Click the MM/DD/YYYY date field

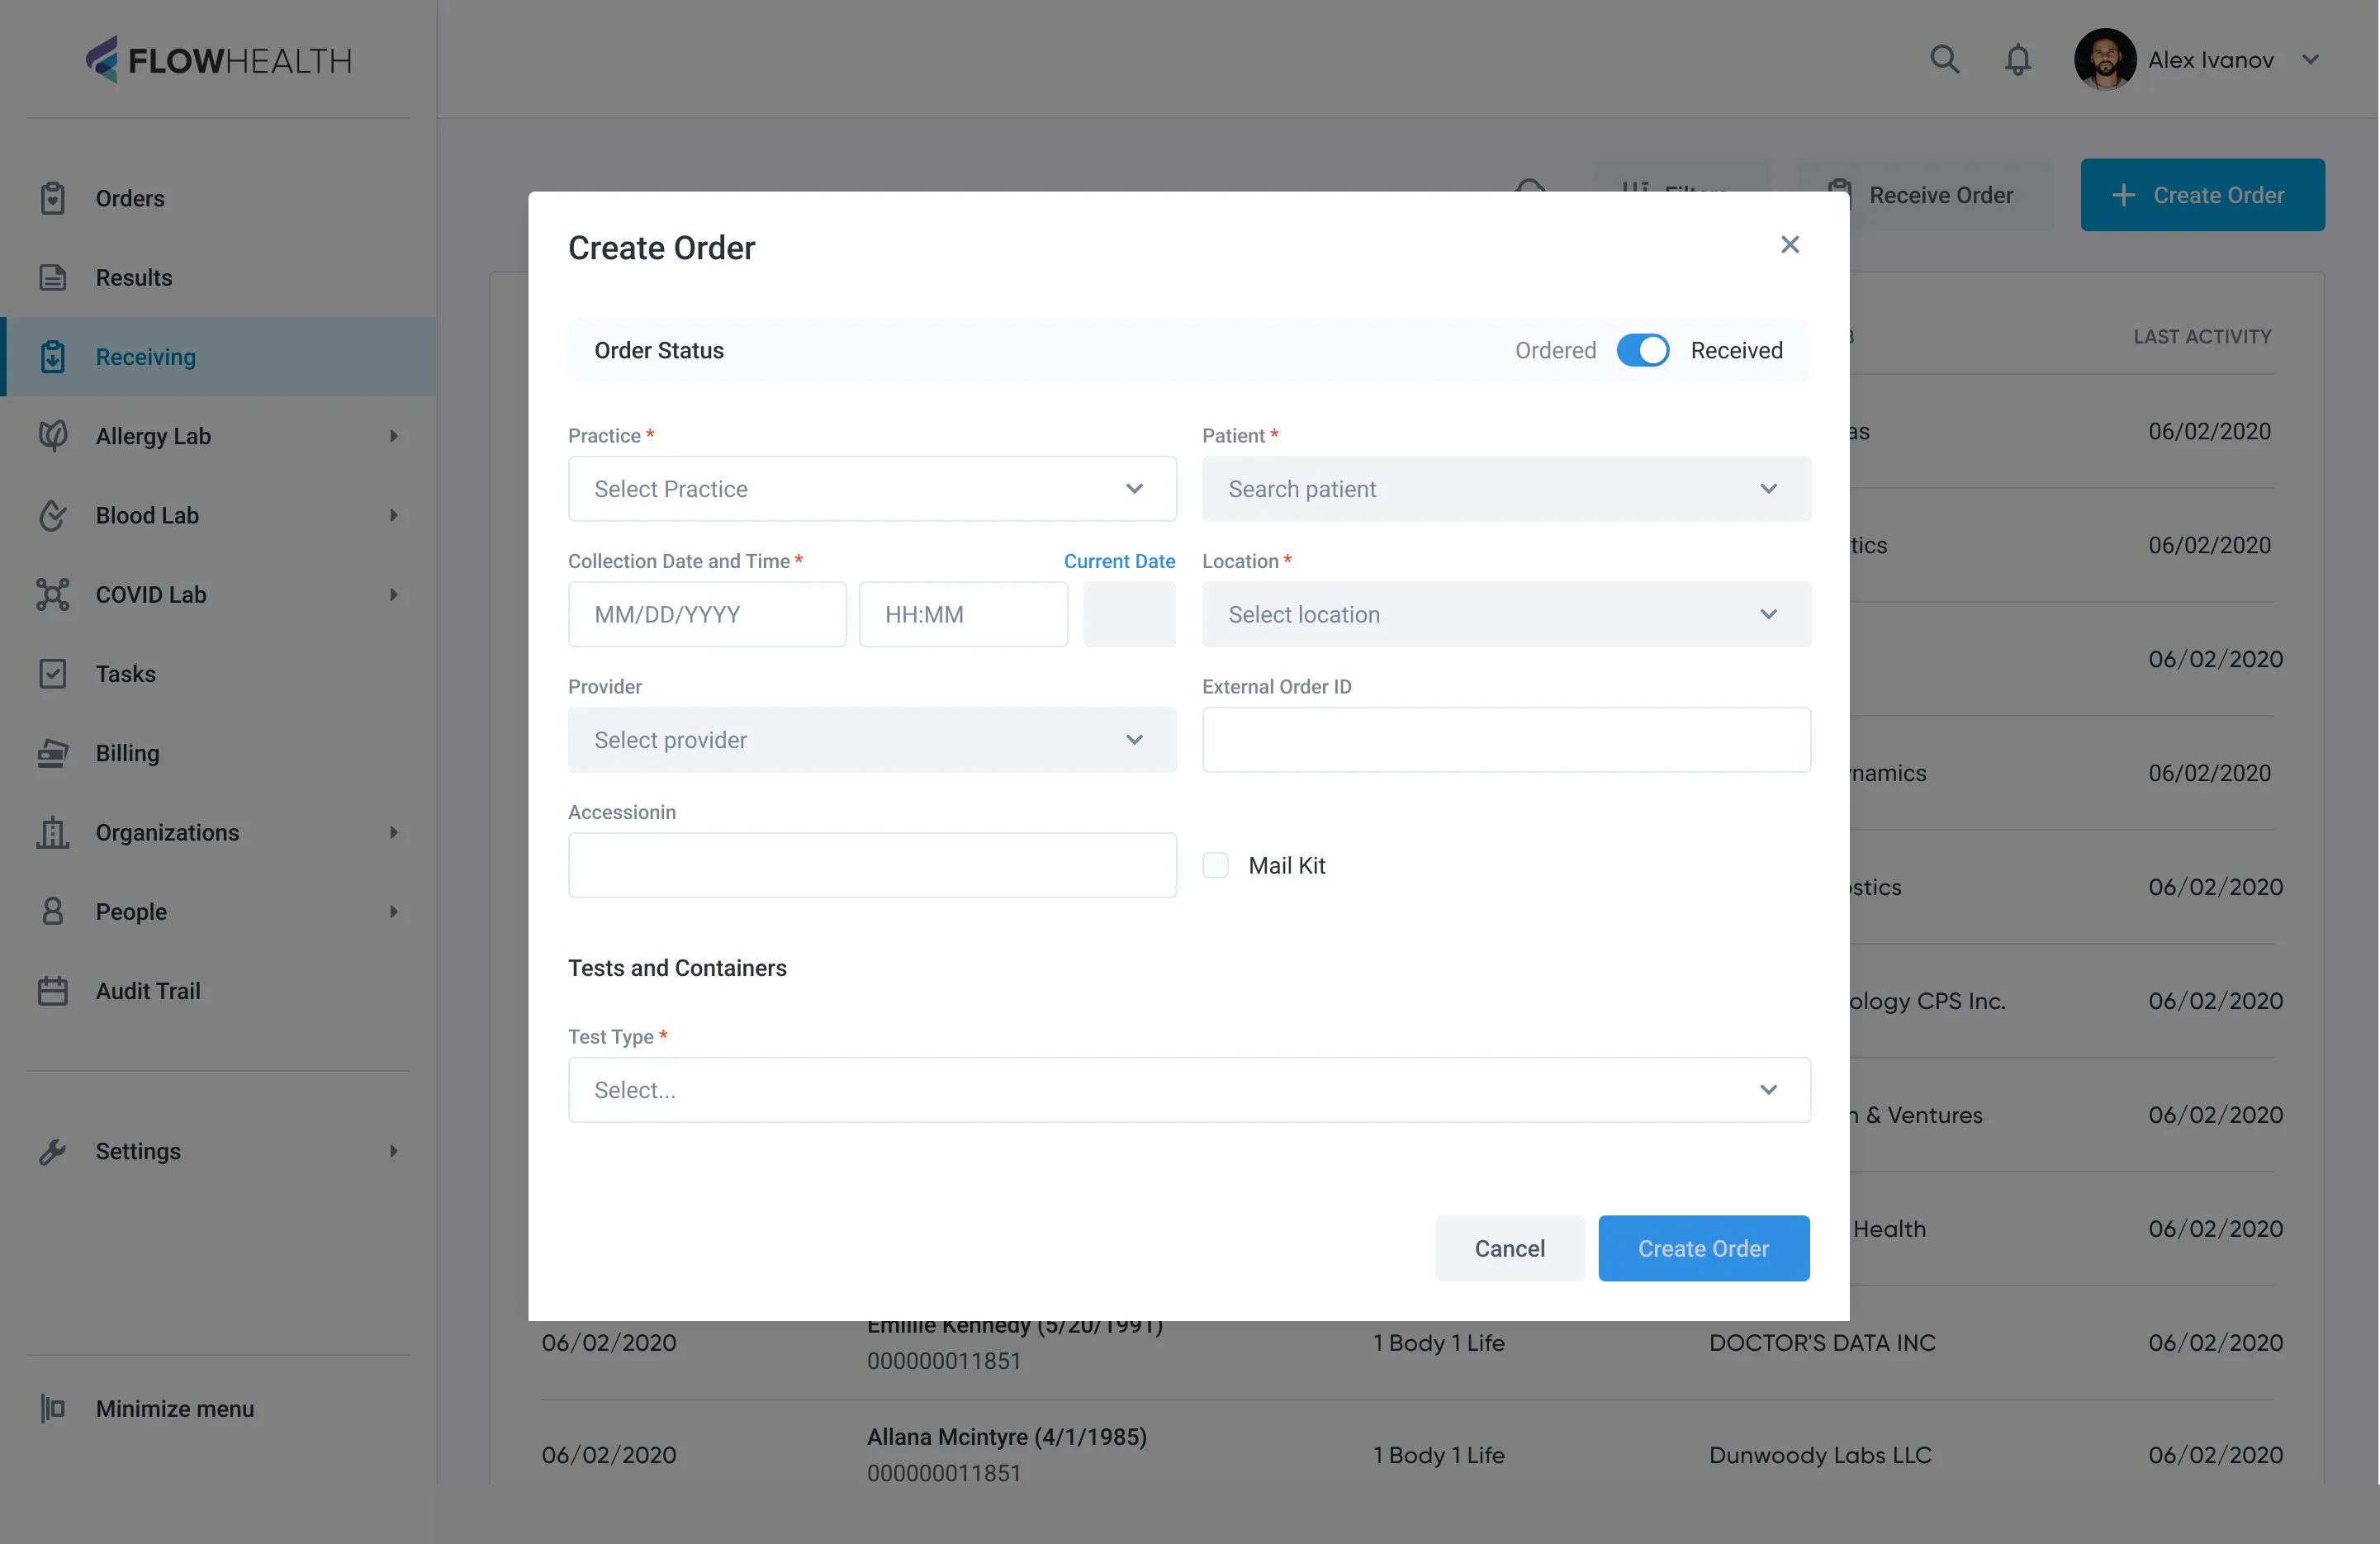[x=707, y=614]
